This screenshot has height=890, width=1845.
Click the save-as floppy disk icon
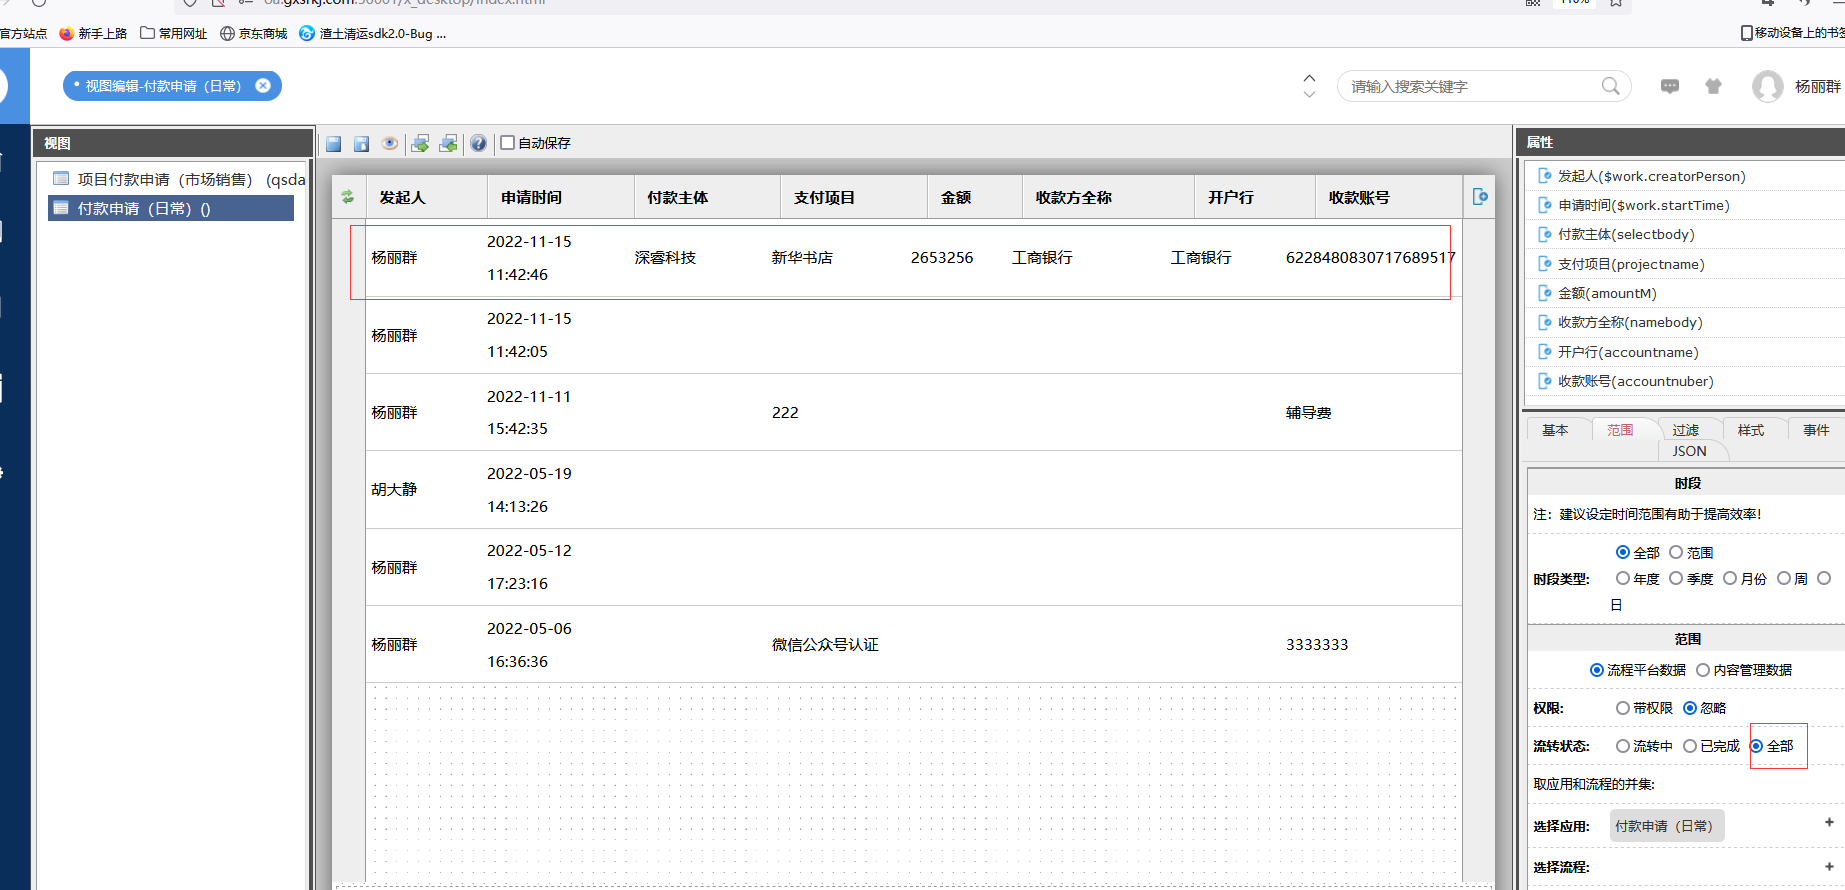coord(362,144)
